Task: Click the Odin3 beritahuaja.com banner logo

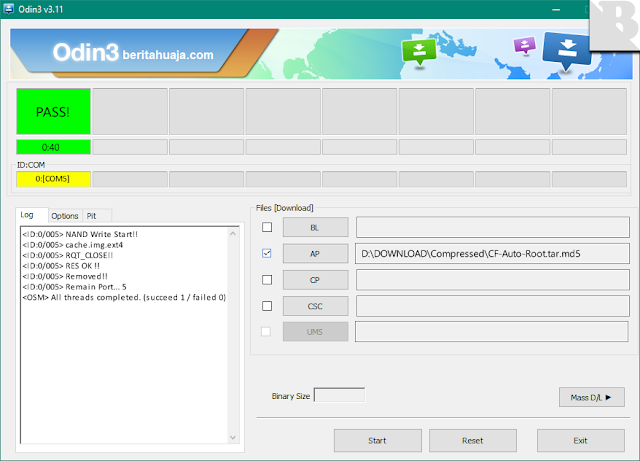Action: 133,53
